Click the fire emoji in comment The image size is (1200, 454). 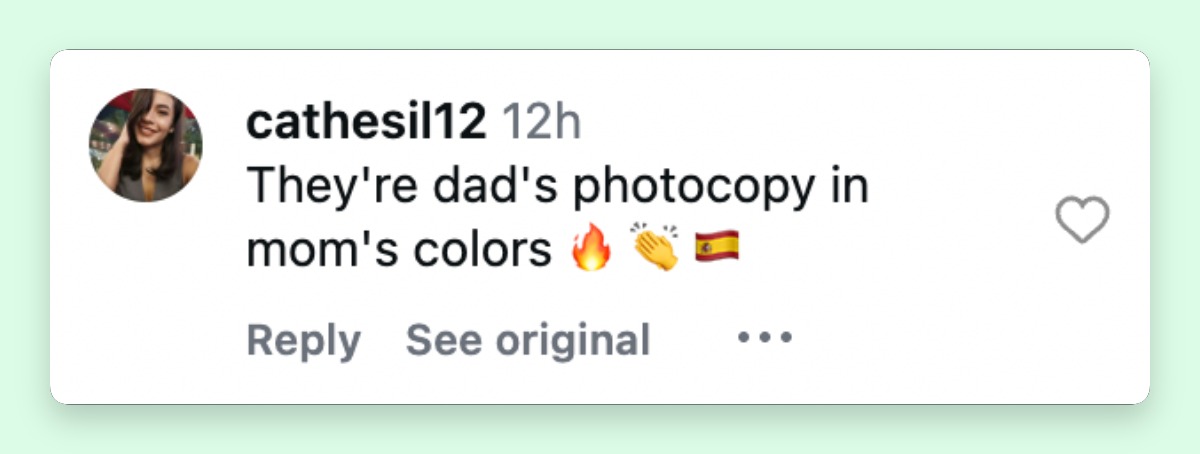[590, 249]
